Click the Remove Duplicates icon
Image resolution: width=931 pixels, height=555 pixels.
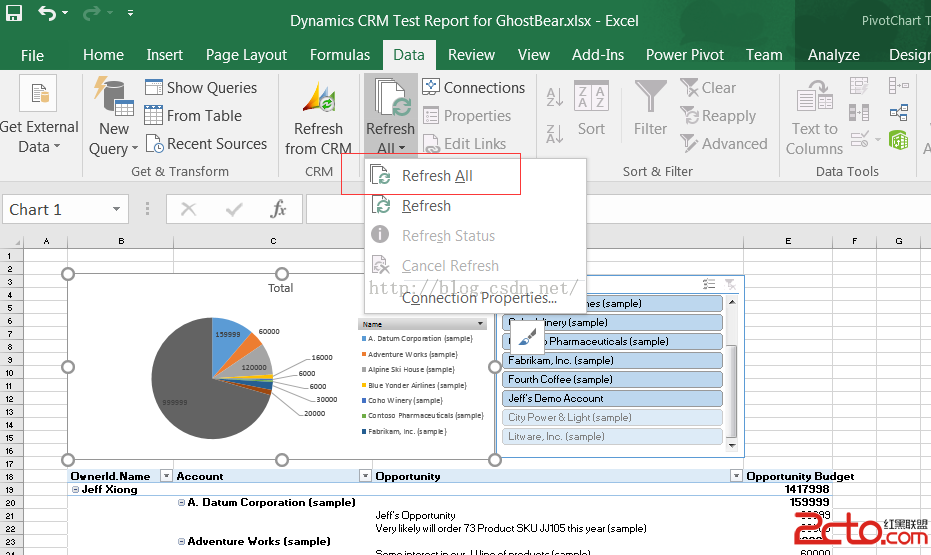tap(859, 113)
